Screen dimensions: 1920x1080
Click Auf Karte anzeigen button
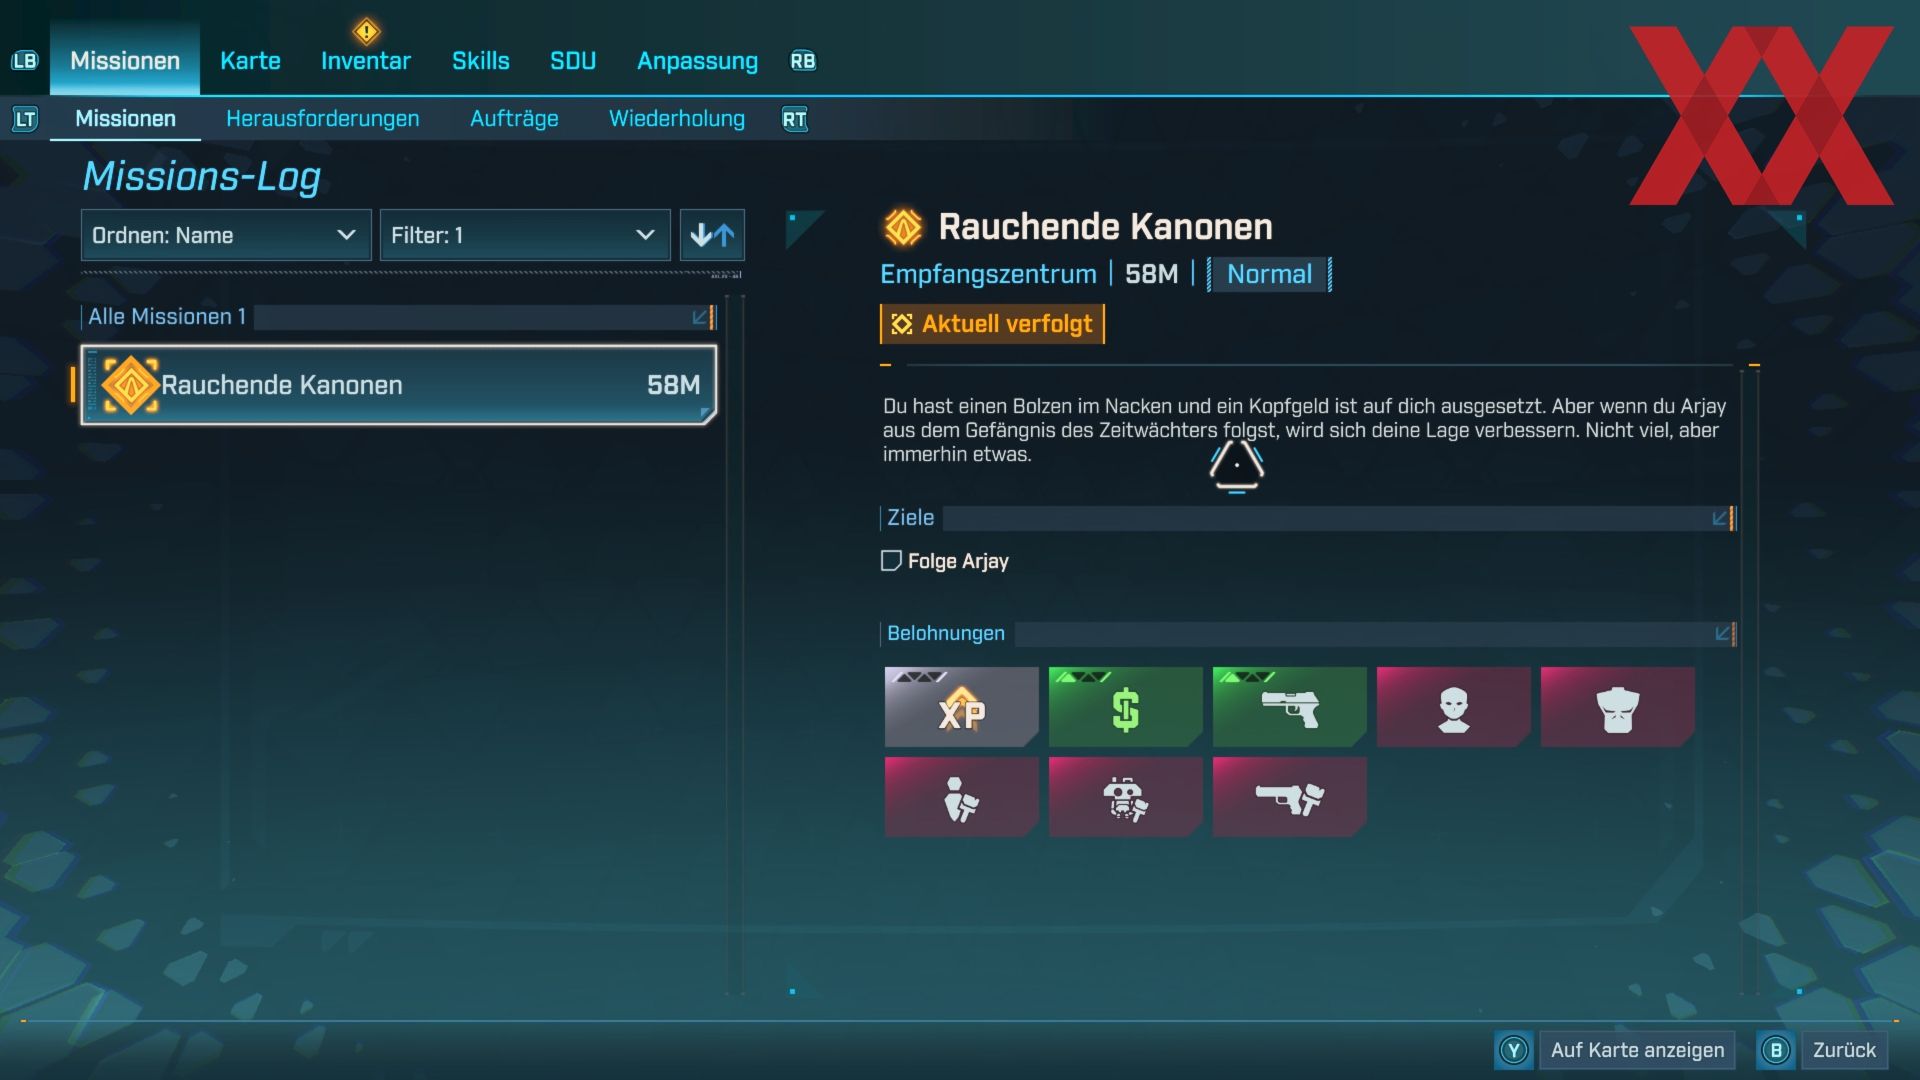1636,1050
